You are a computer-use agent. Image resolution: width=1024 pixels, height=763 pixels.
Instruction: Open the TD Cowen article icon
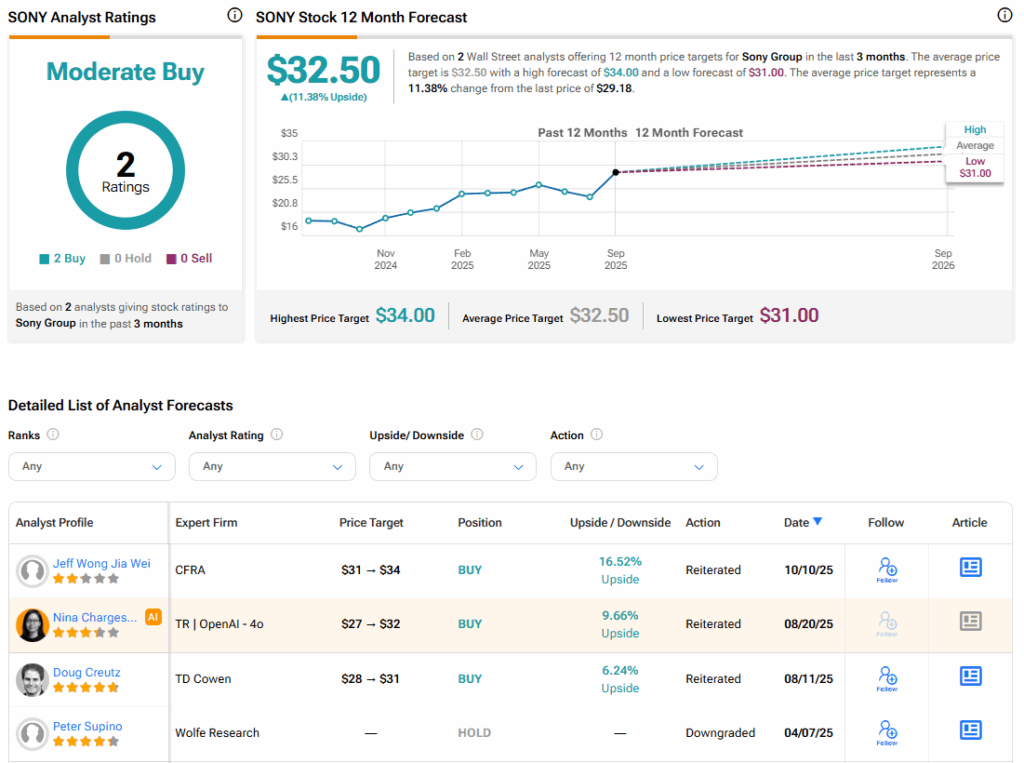click(969, 677)
